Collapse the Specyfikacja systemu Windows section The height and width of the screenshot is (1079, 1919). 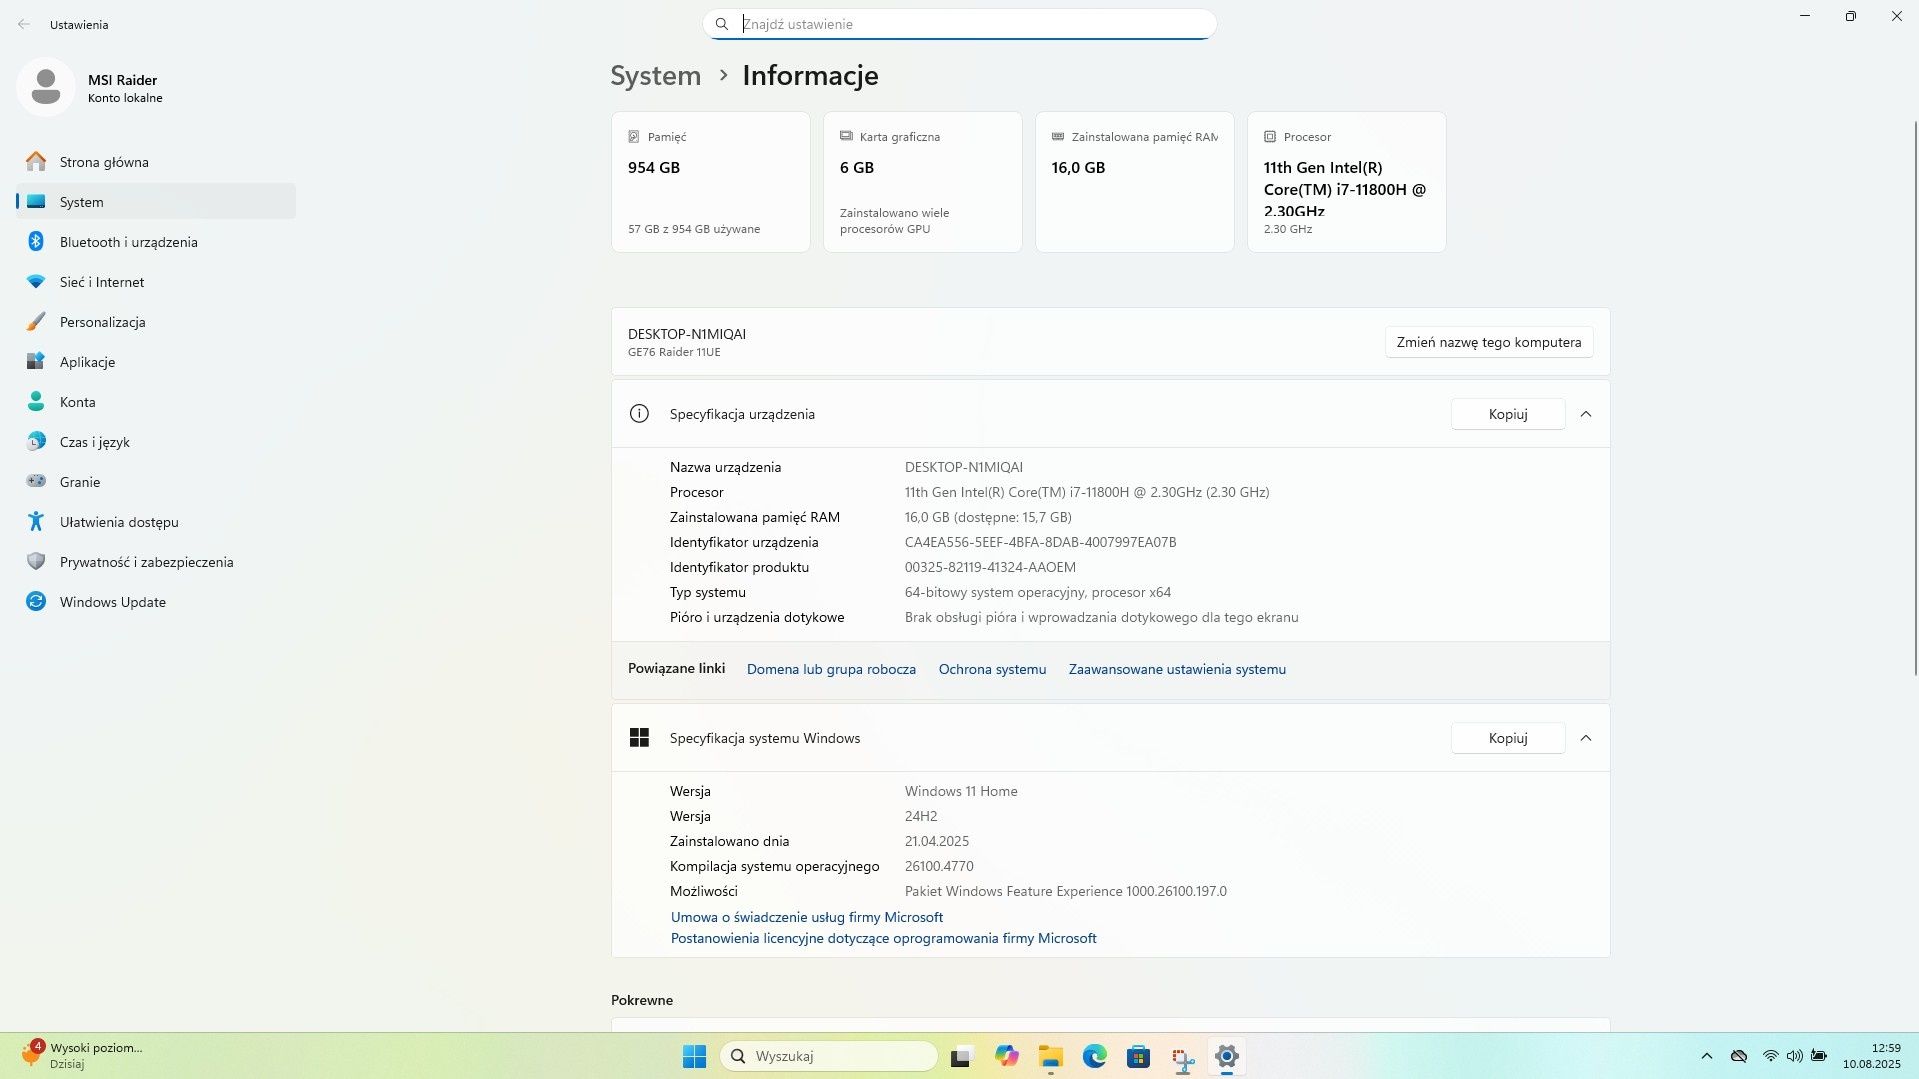(x=1586, y=738)
